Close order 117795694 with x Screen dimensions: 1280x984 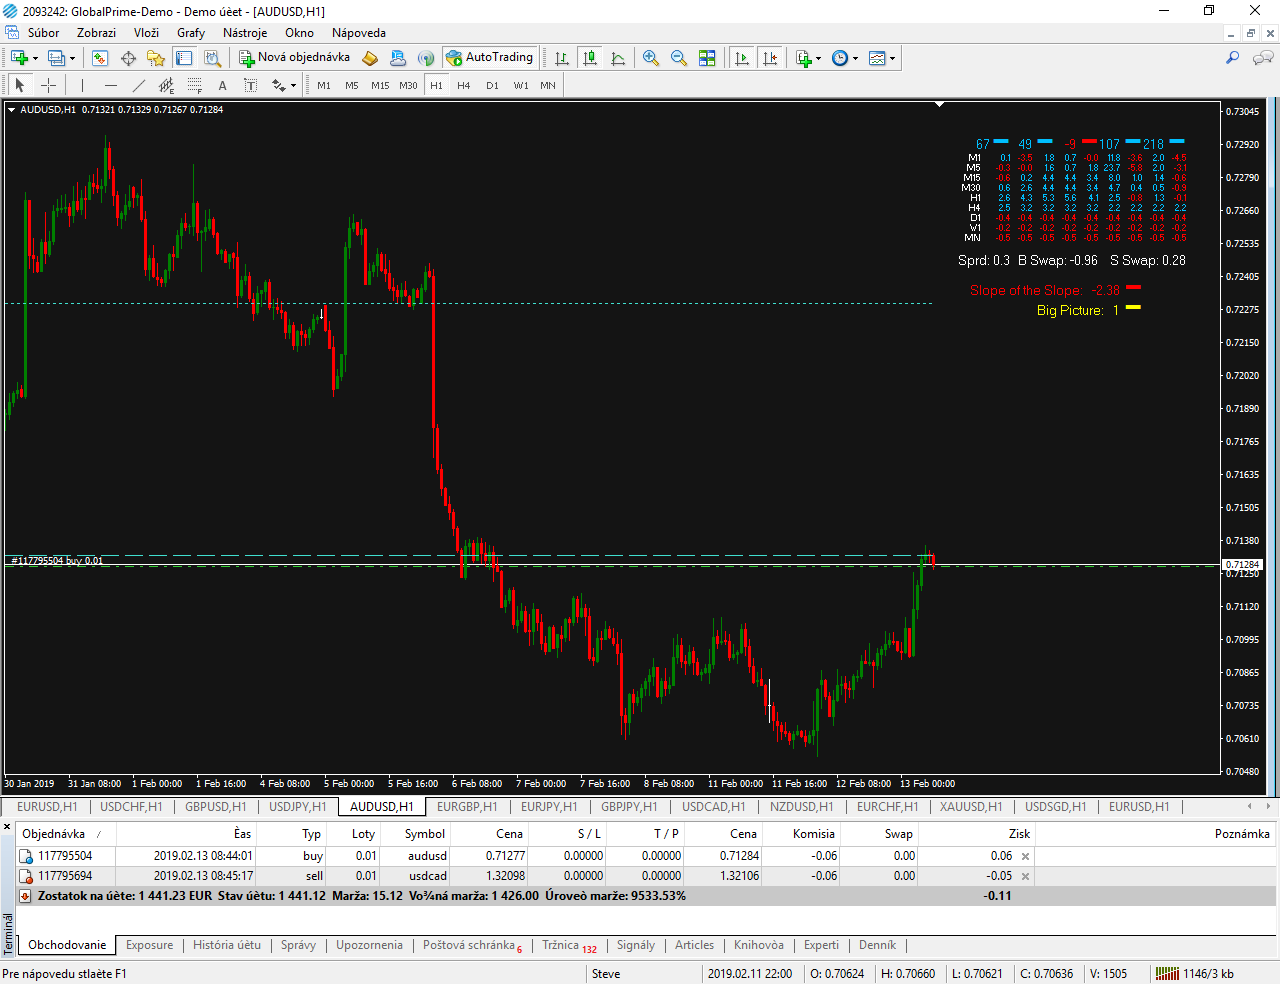click(x=1025, y=876)
